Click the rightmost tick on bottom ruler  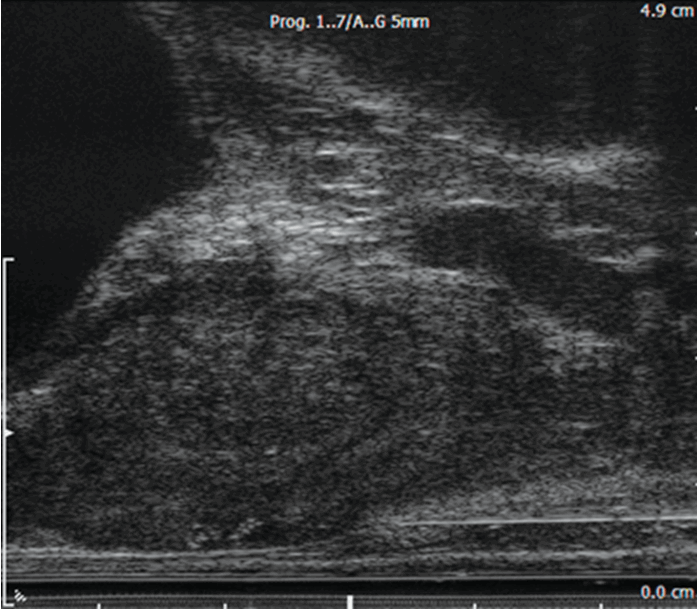click(x=598, y=605)
